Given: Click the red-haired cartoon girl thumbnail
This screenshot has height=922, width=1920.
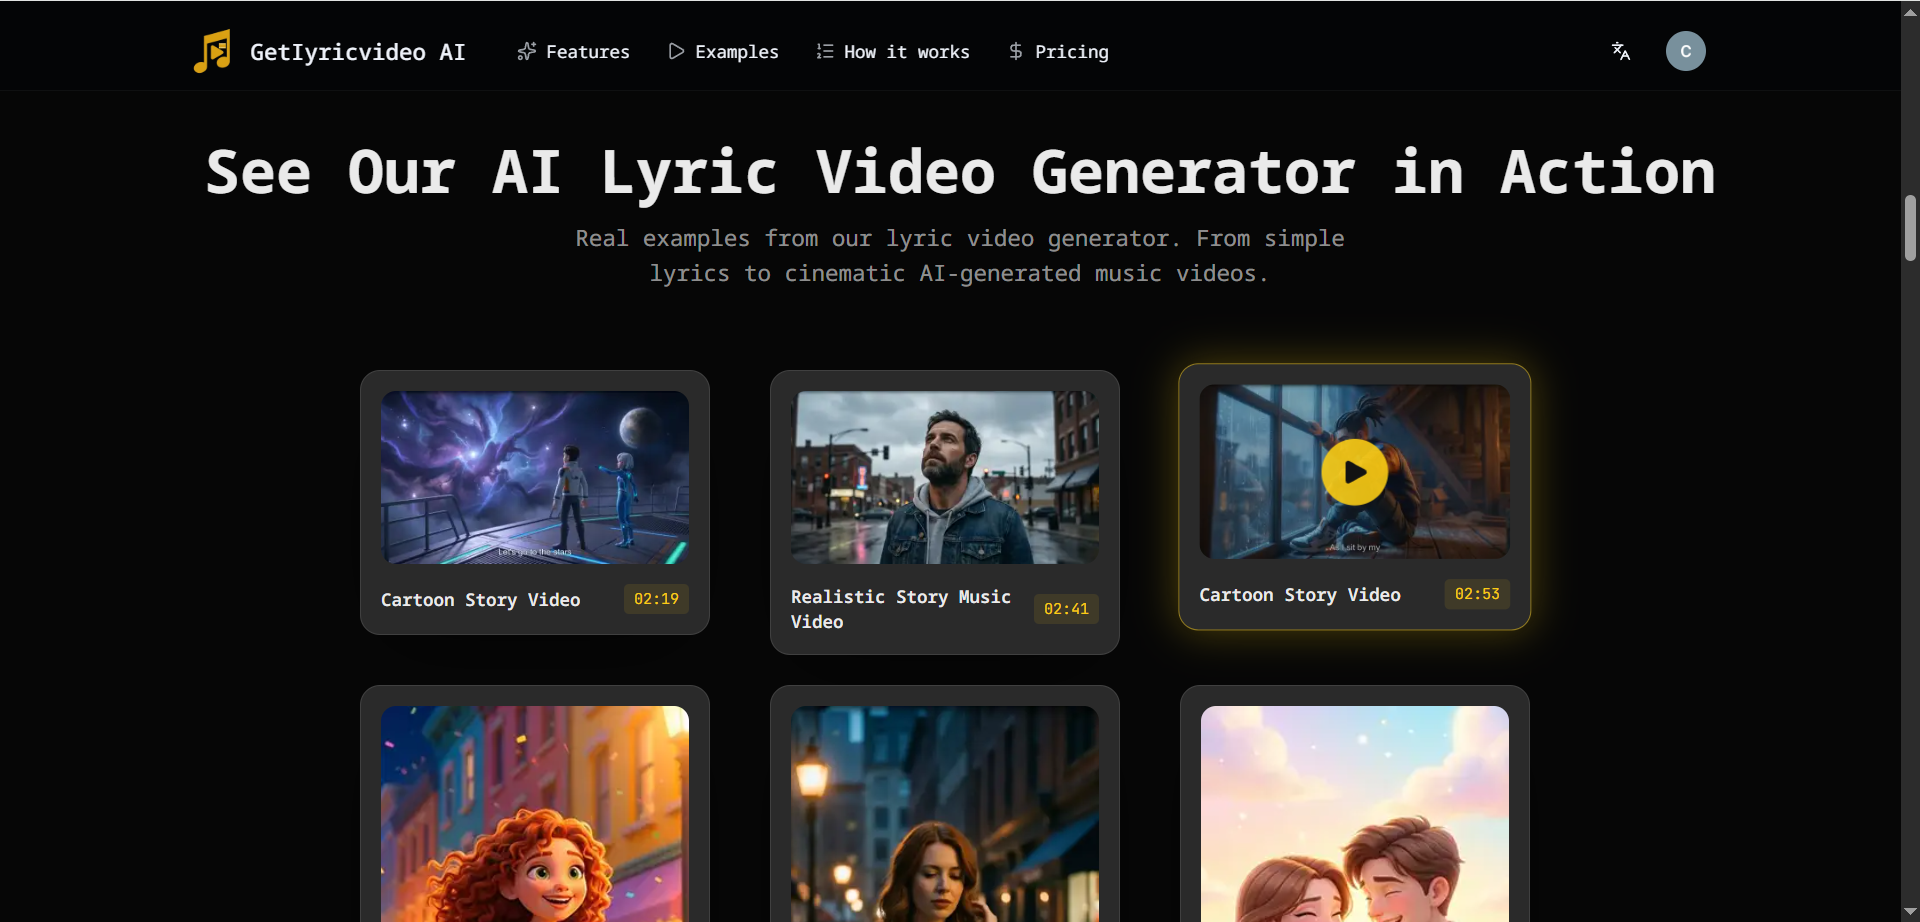Looking at the screenshot, I should (534, 814).
